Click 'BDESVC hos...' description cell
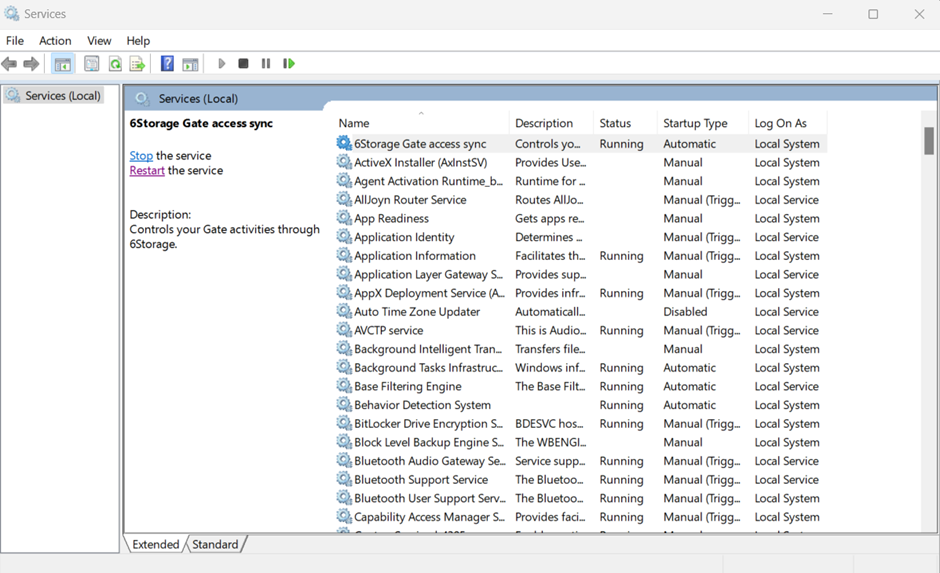 pos(549,424)
